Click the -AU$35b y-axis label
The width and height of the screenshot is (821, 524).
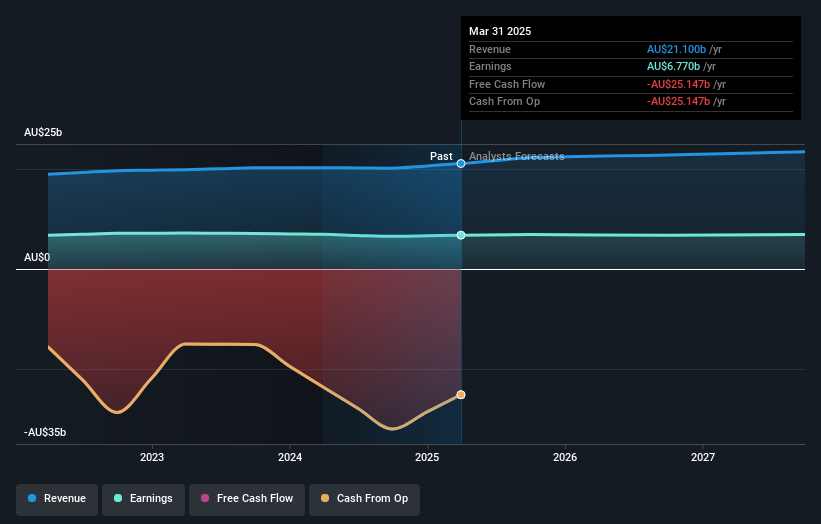click(x=45, y=432)
